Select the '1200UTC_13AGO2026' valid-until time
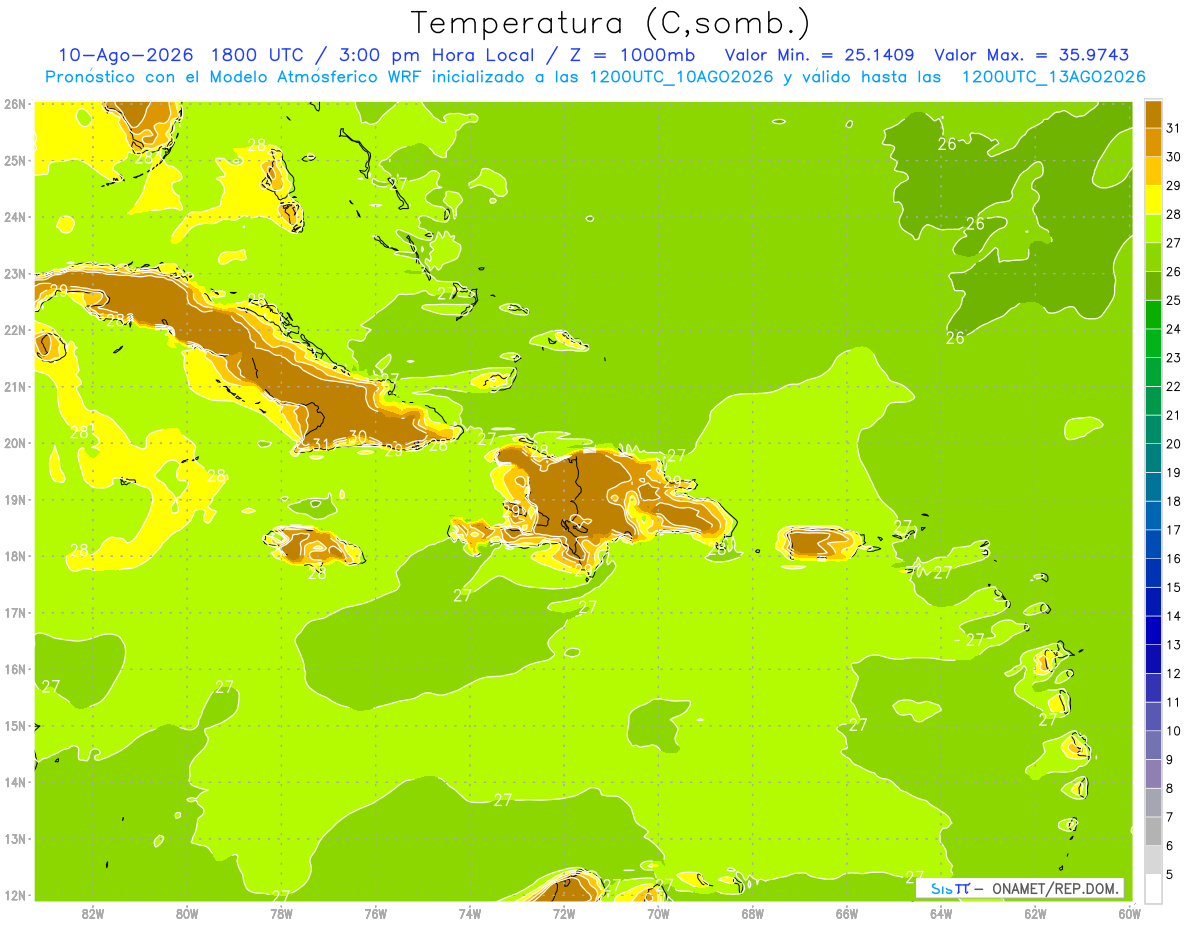This screenshot has height=927, width=1200. [x=1053, y=77]
